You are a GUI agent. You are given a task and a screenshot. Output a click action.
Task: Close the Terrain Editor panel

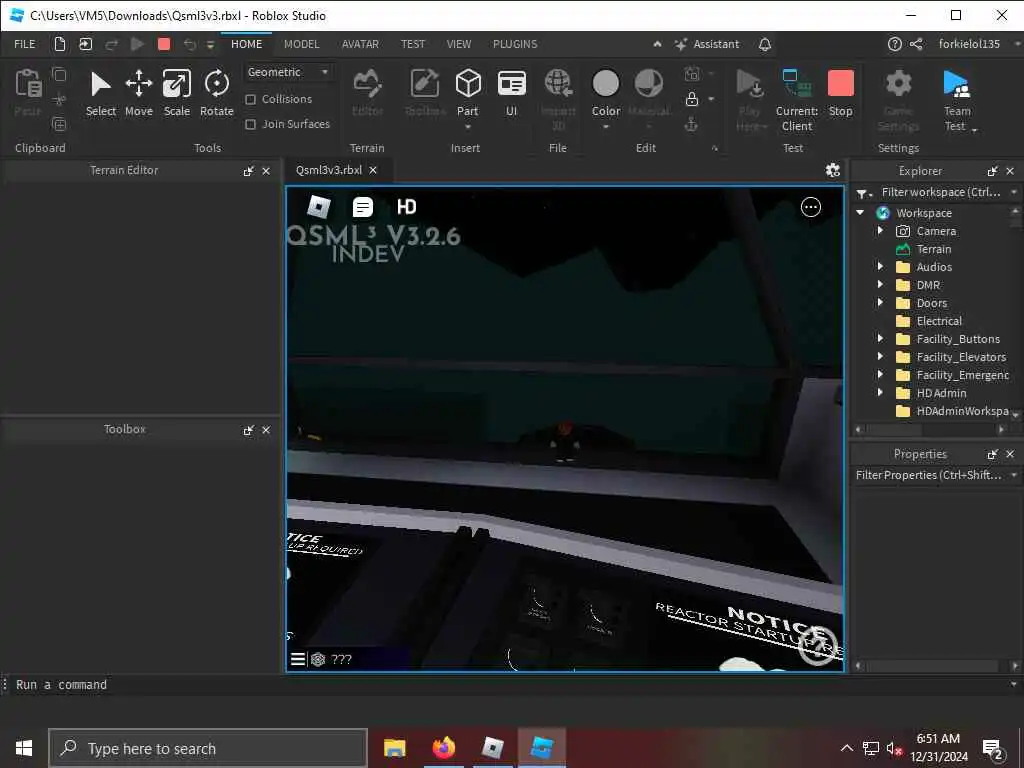click(266, 171)
